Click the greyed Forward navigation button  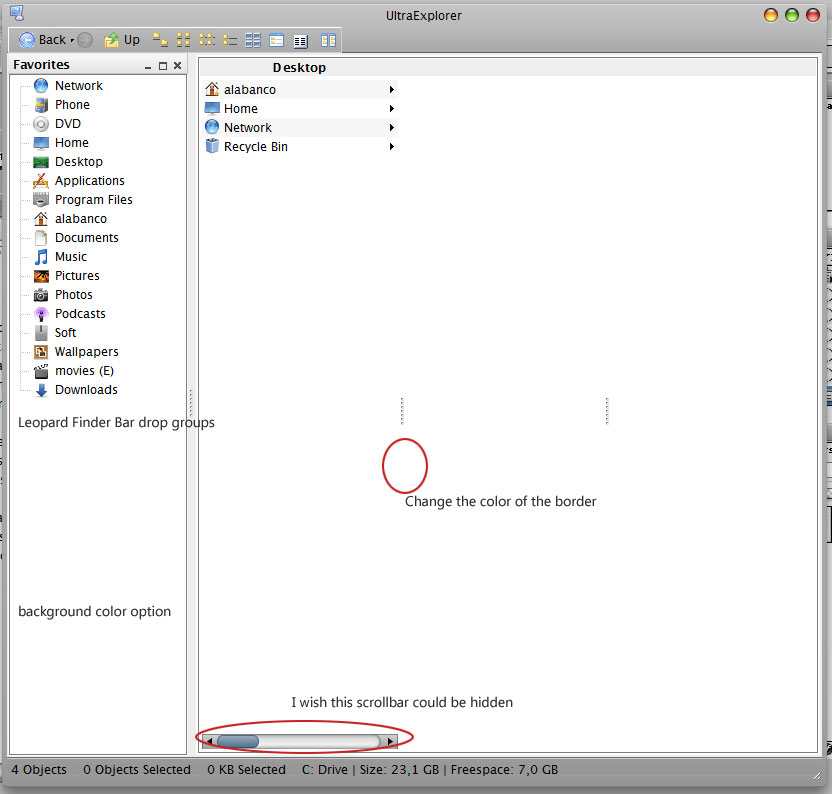coord(85,40)
